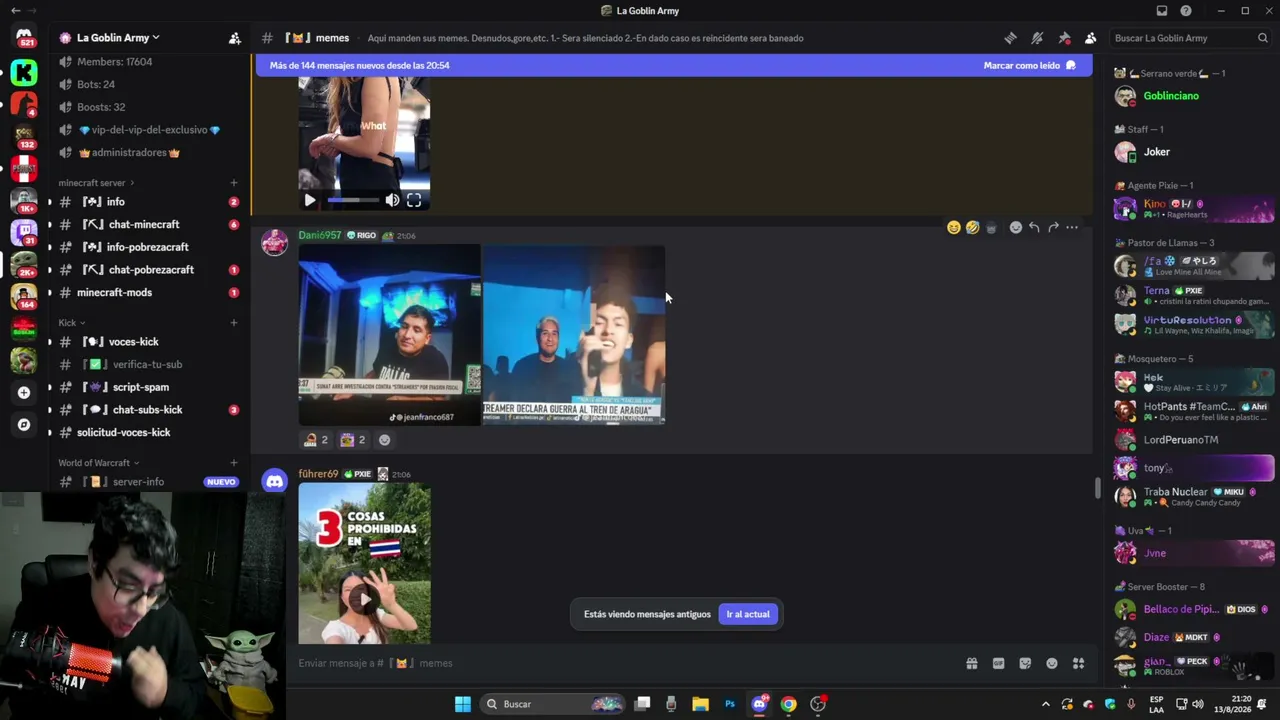This screenshot has width=1280, height=720.
Task: Open File Explorer from taskbar
Action: click(700, 704)
